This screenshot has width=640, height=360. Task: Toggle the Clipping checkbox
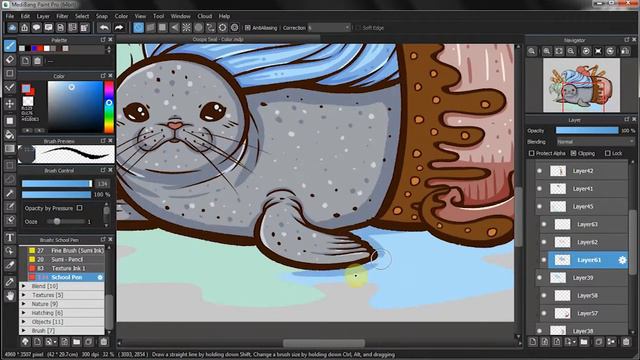573,153
